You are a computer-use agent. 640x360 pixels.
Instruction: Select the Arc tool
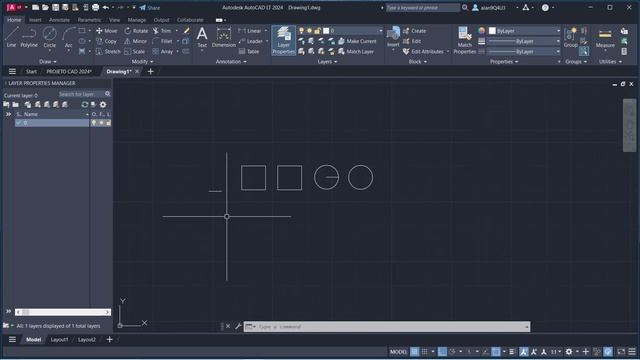click(68, 37)
